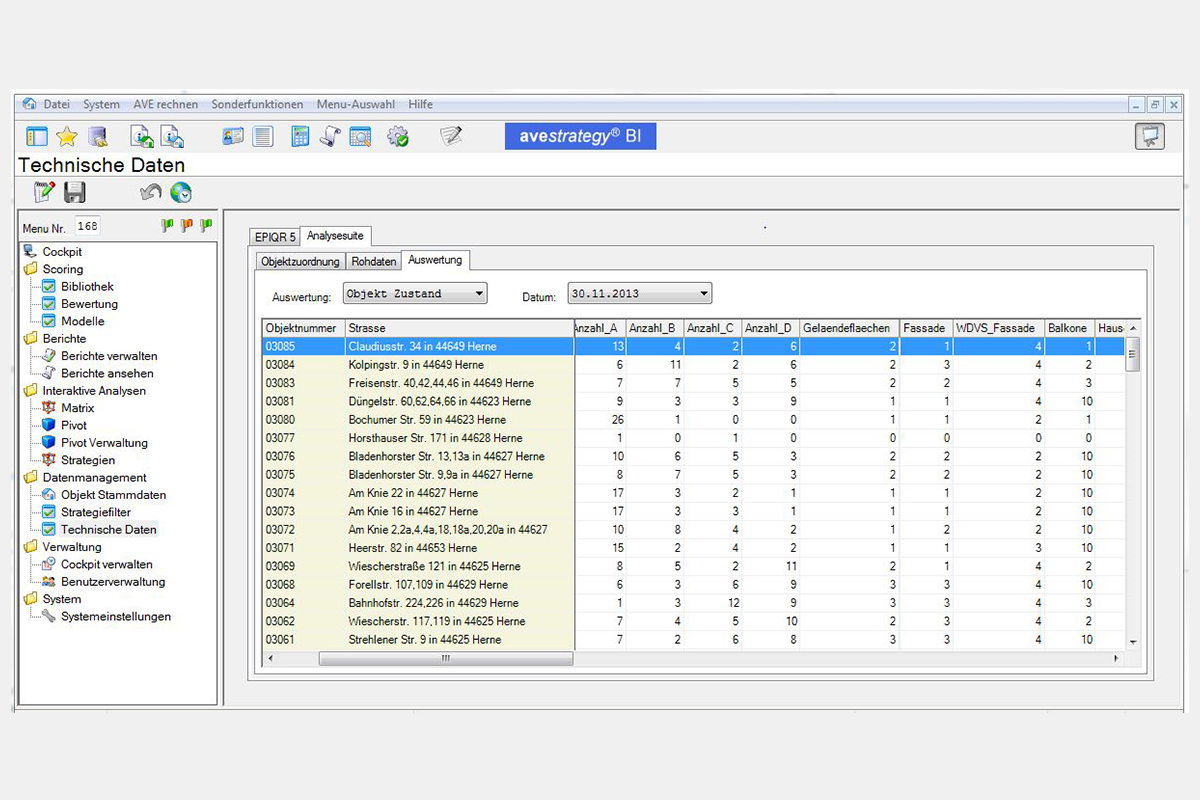Click the house icon in the title menu bar

point(29,104)
